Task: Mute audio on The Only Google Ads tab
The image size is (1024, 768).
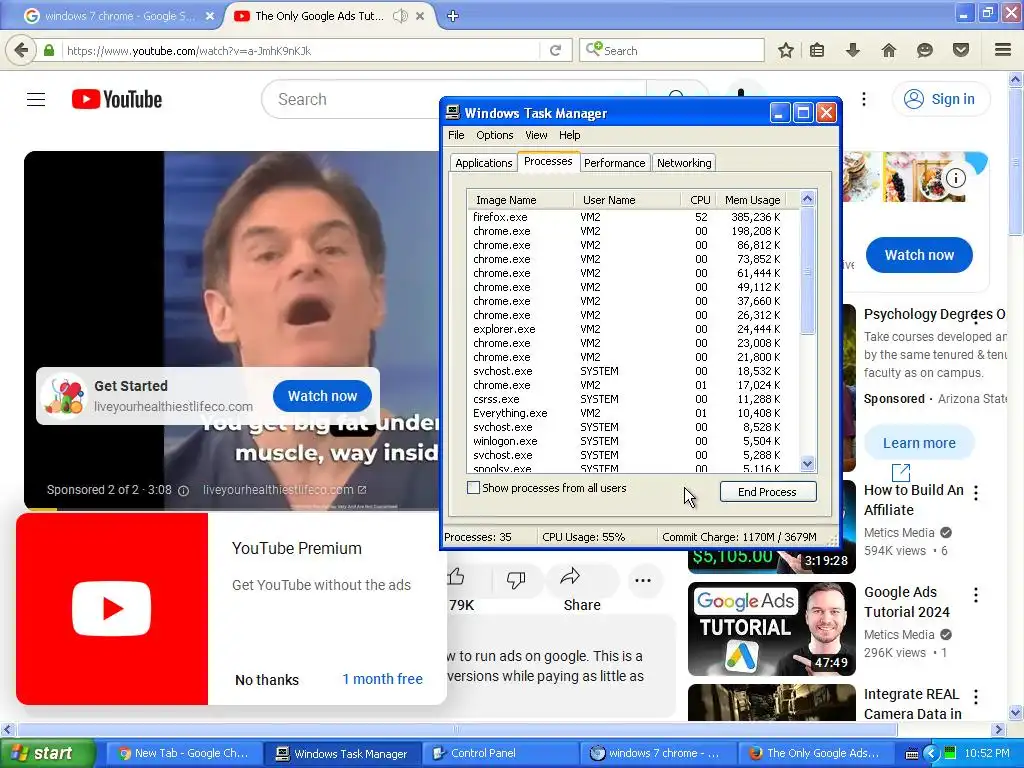Action: (x=400, y=16)
